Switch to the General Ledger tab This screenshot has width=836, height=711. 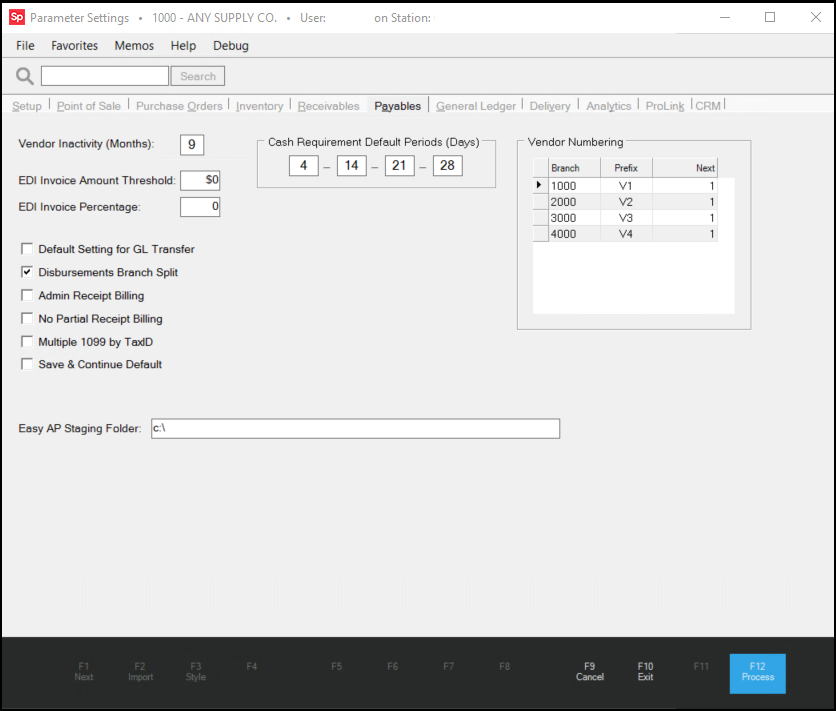(476, 106)
